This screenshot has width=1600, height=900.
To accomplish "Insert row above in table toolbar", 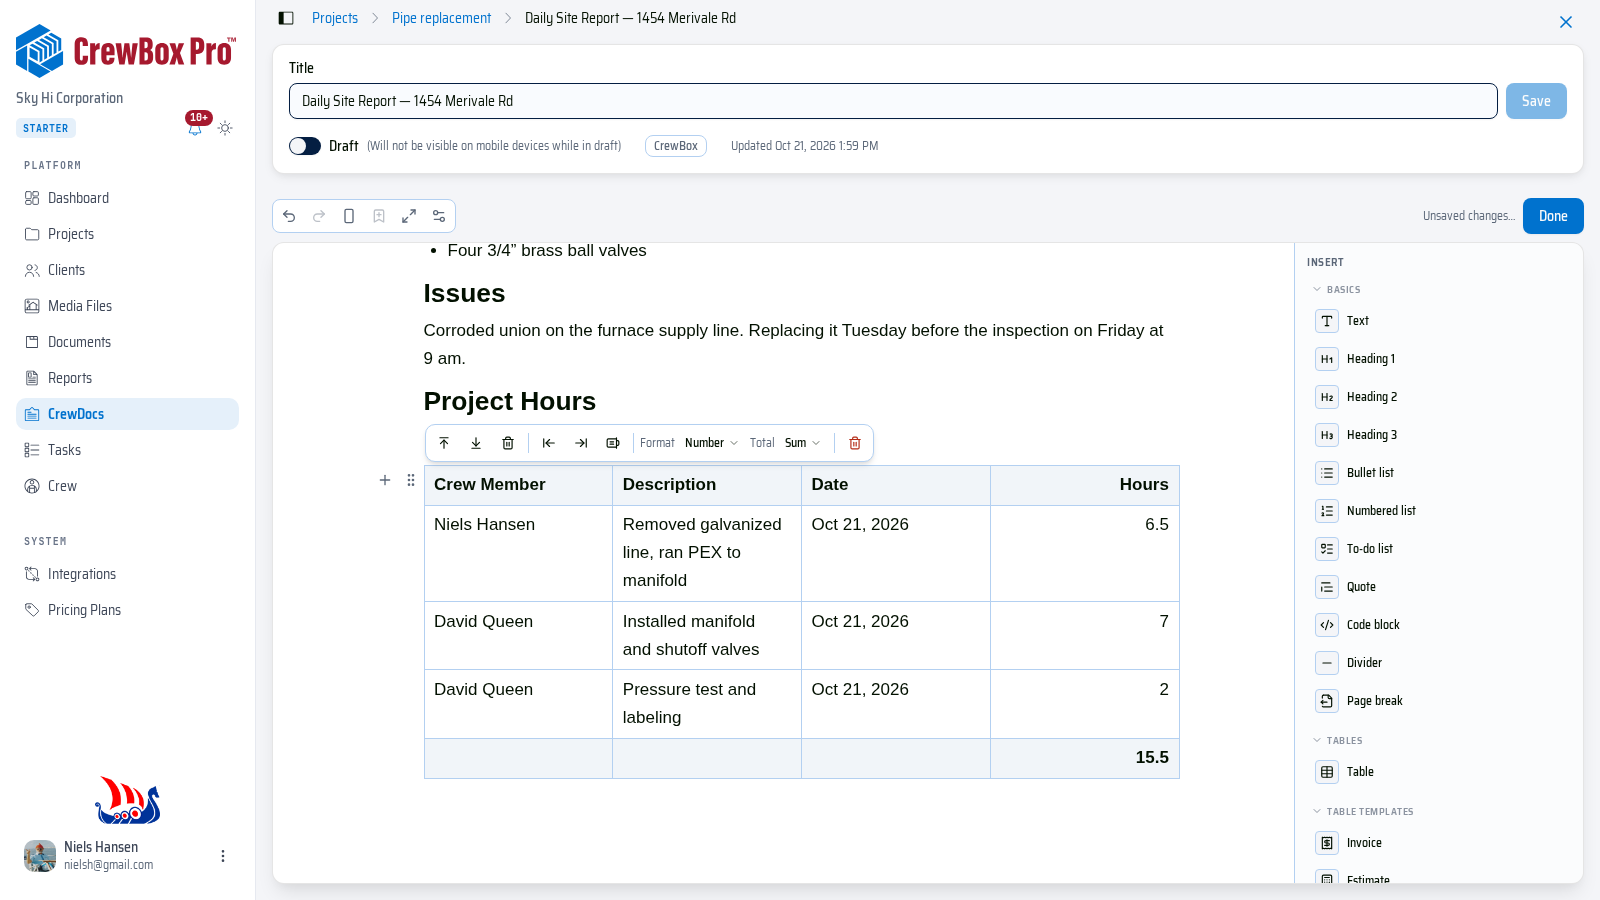I will click(444, 443).
